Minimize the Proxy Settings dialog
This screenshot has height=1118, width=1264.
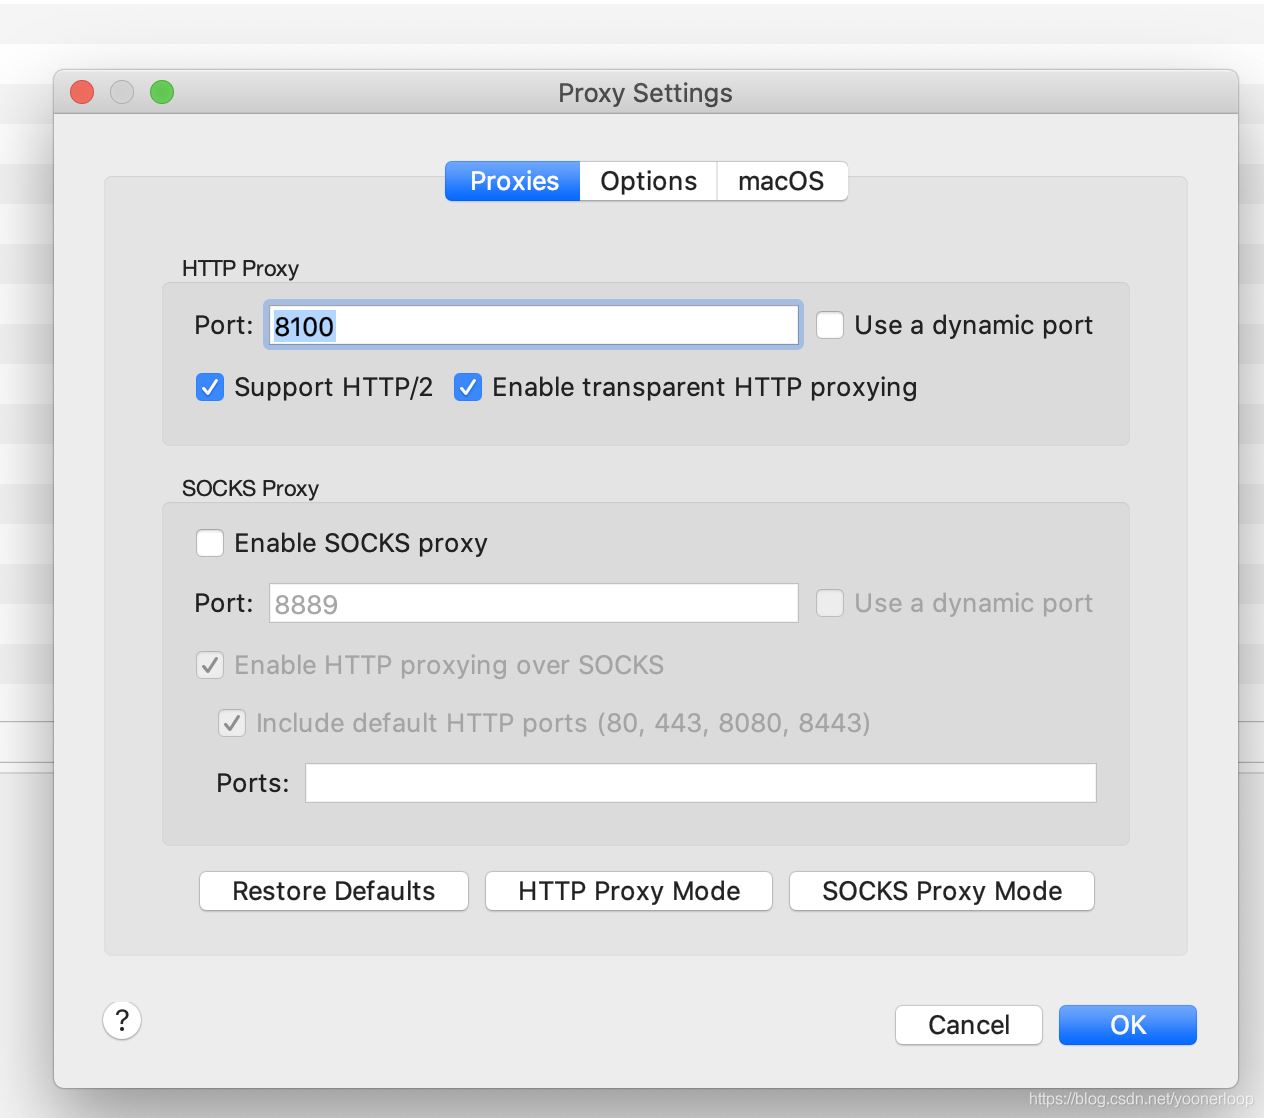pos(122,93)
